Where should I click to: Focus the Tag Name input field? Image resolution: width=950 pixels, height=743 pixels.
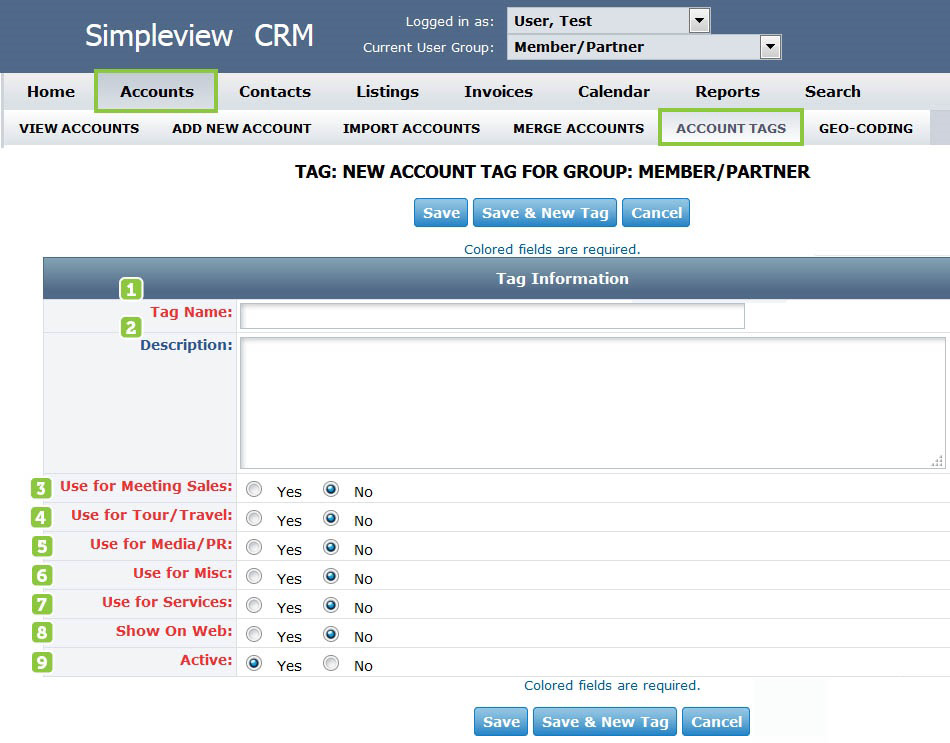[492, 316]
